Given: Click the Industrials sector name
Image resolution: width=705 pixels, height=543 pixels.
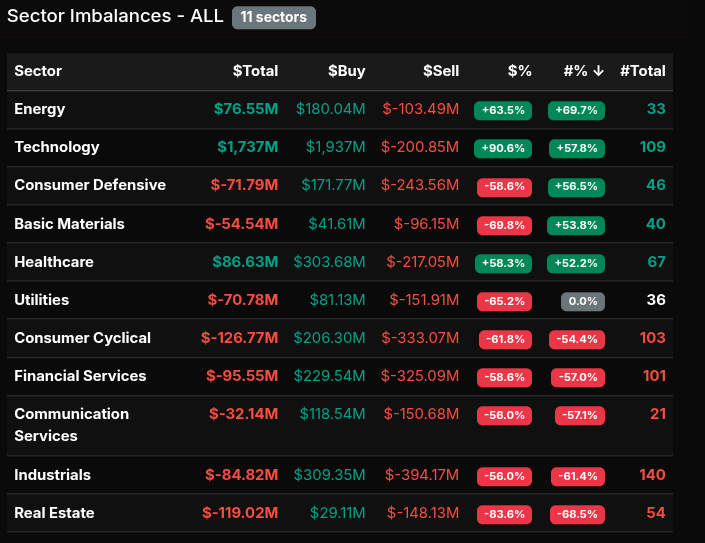Looking at the screenshot, I should tap(52, 475).
